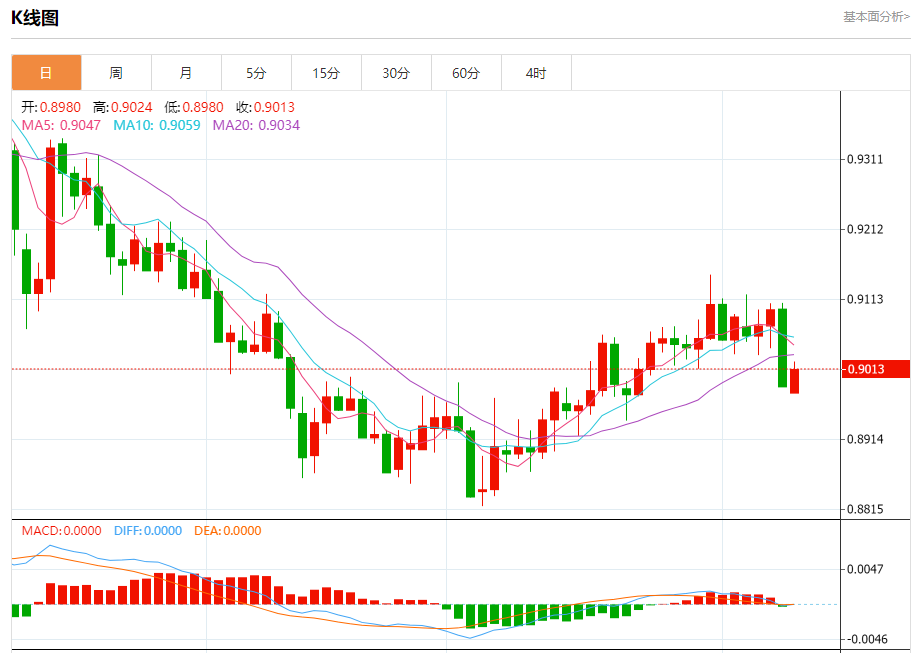The height and width of the screenshot is (653, 922).
Task: Click the 0.9013 current price label
Action: point(876,369)
